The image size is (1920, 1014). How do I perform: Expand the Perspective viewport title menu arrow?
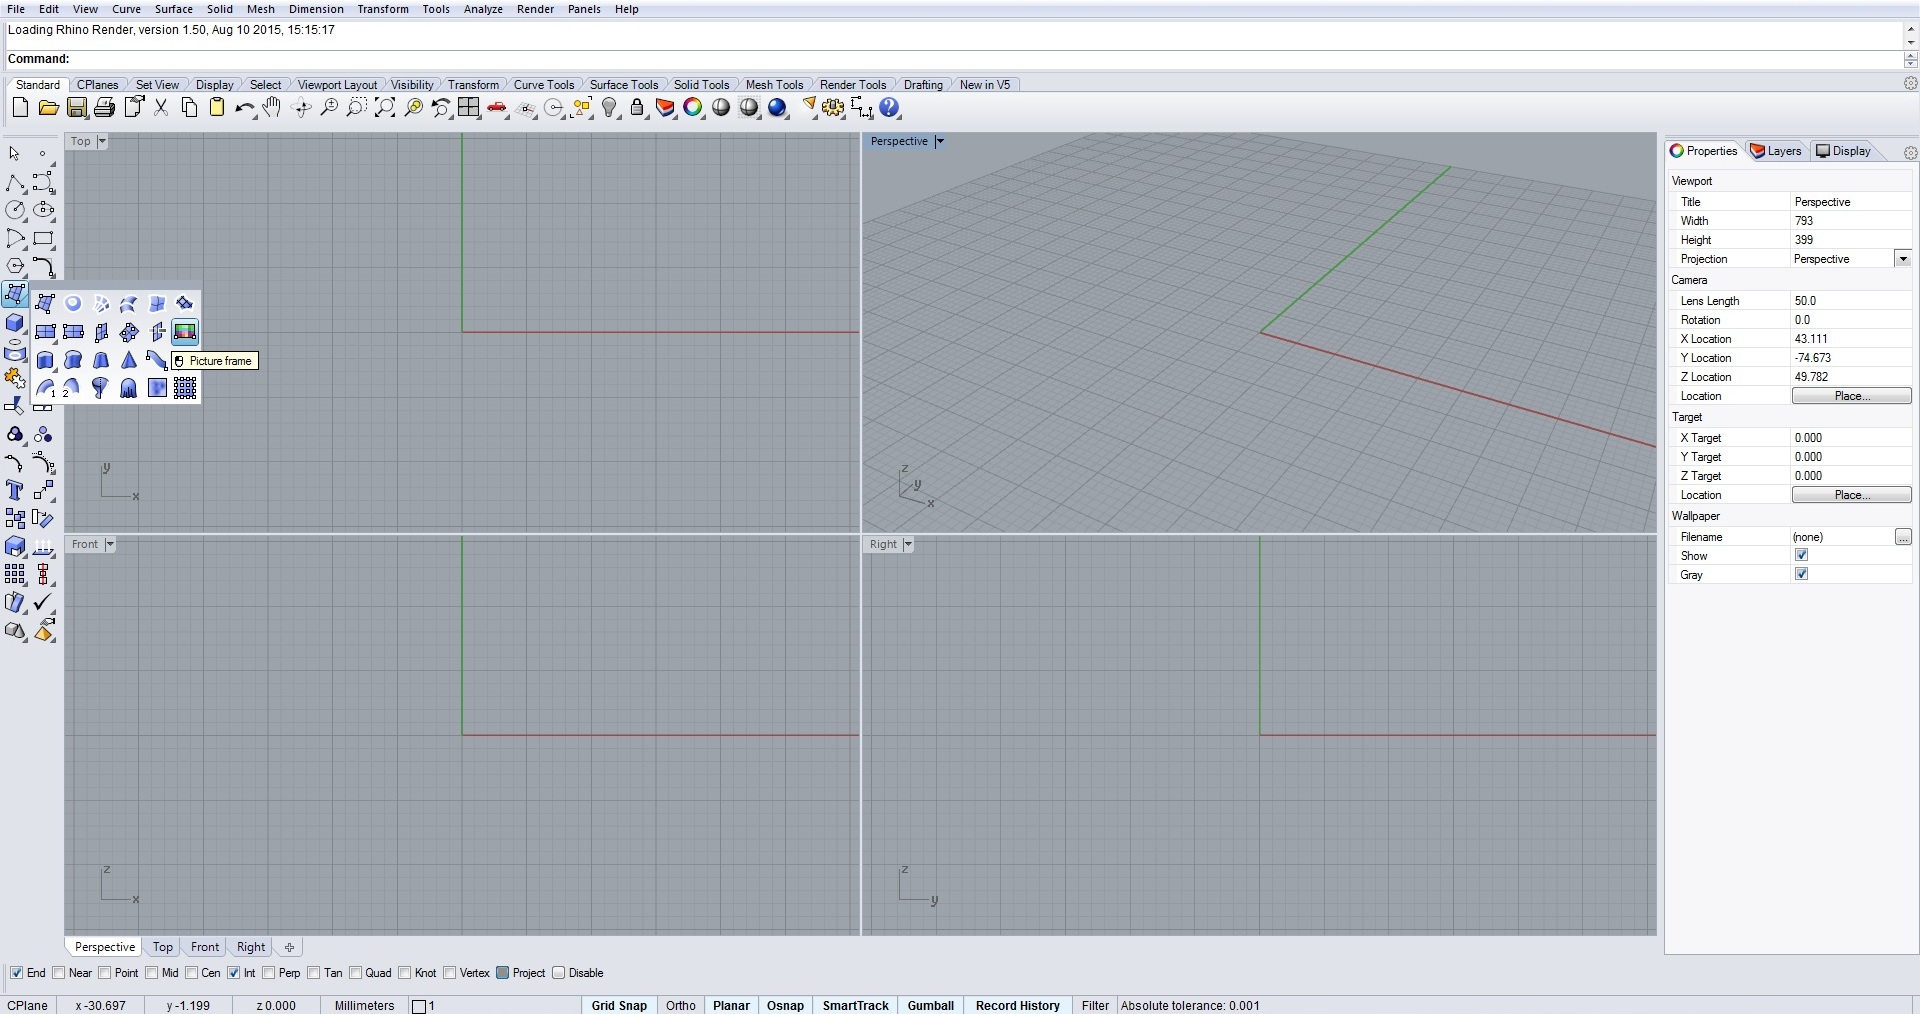[939, 141]
